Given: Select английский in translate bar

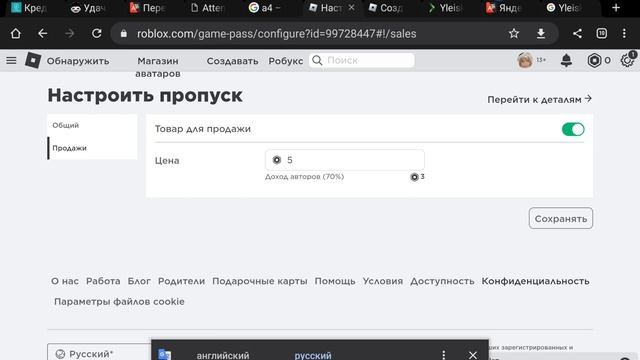Looking at the screenshot, I should 223,355.
